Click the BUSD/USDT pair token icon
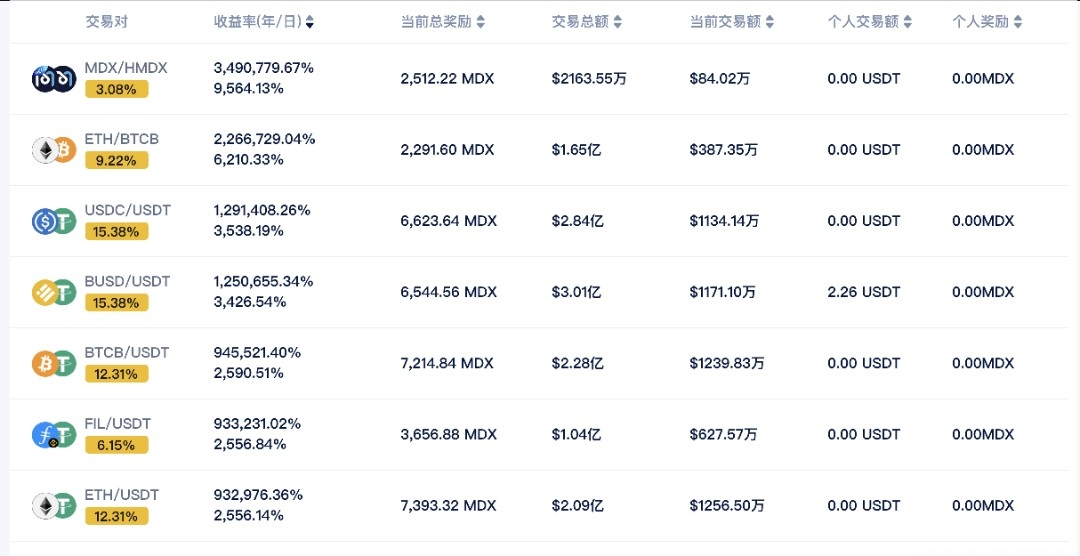Screen dimensions: 1080x556 [54, 292]
